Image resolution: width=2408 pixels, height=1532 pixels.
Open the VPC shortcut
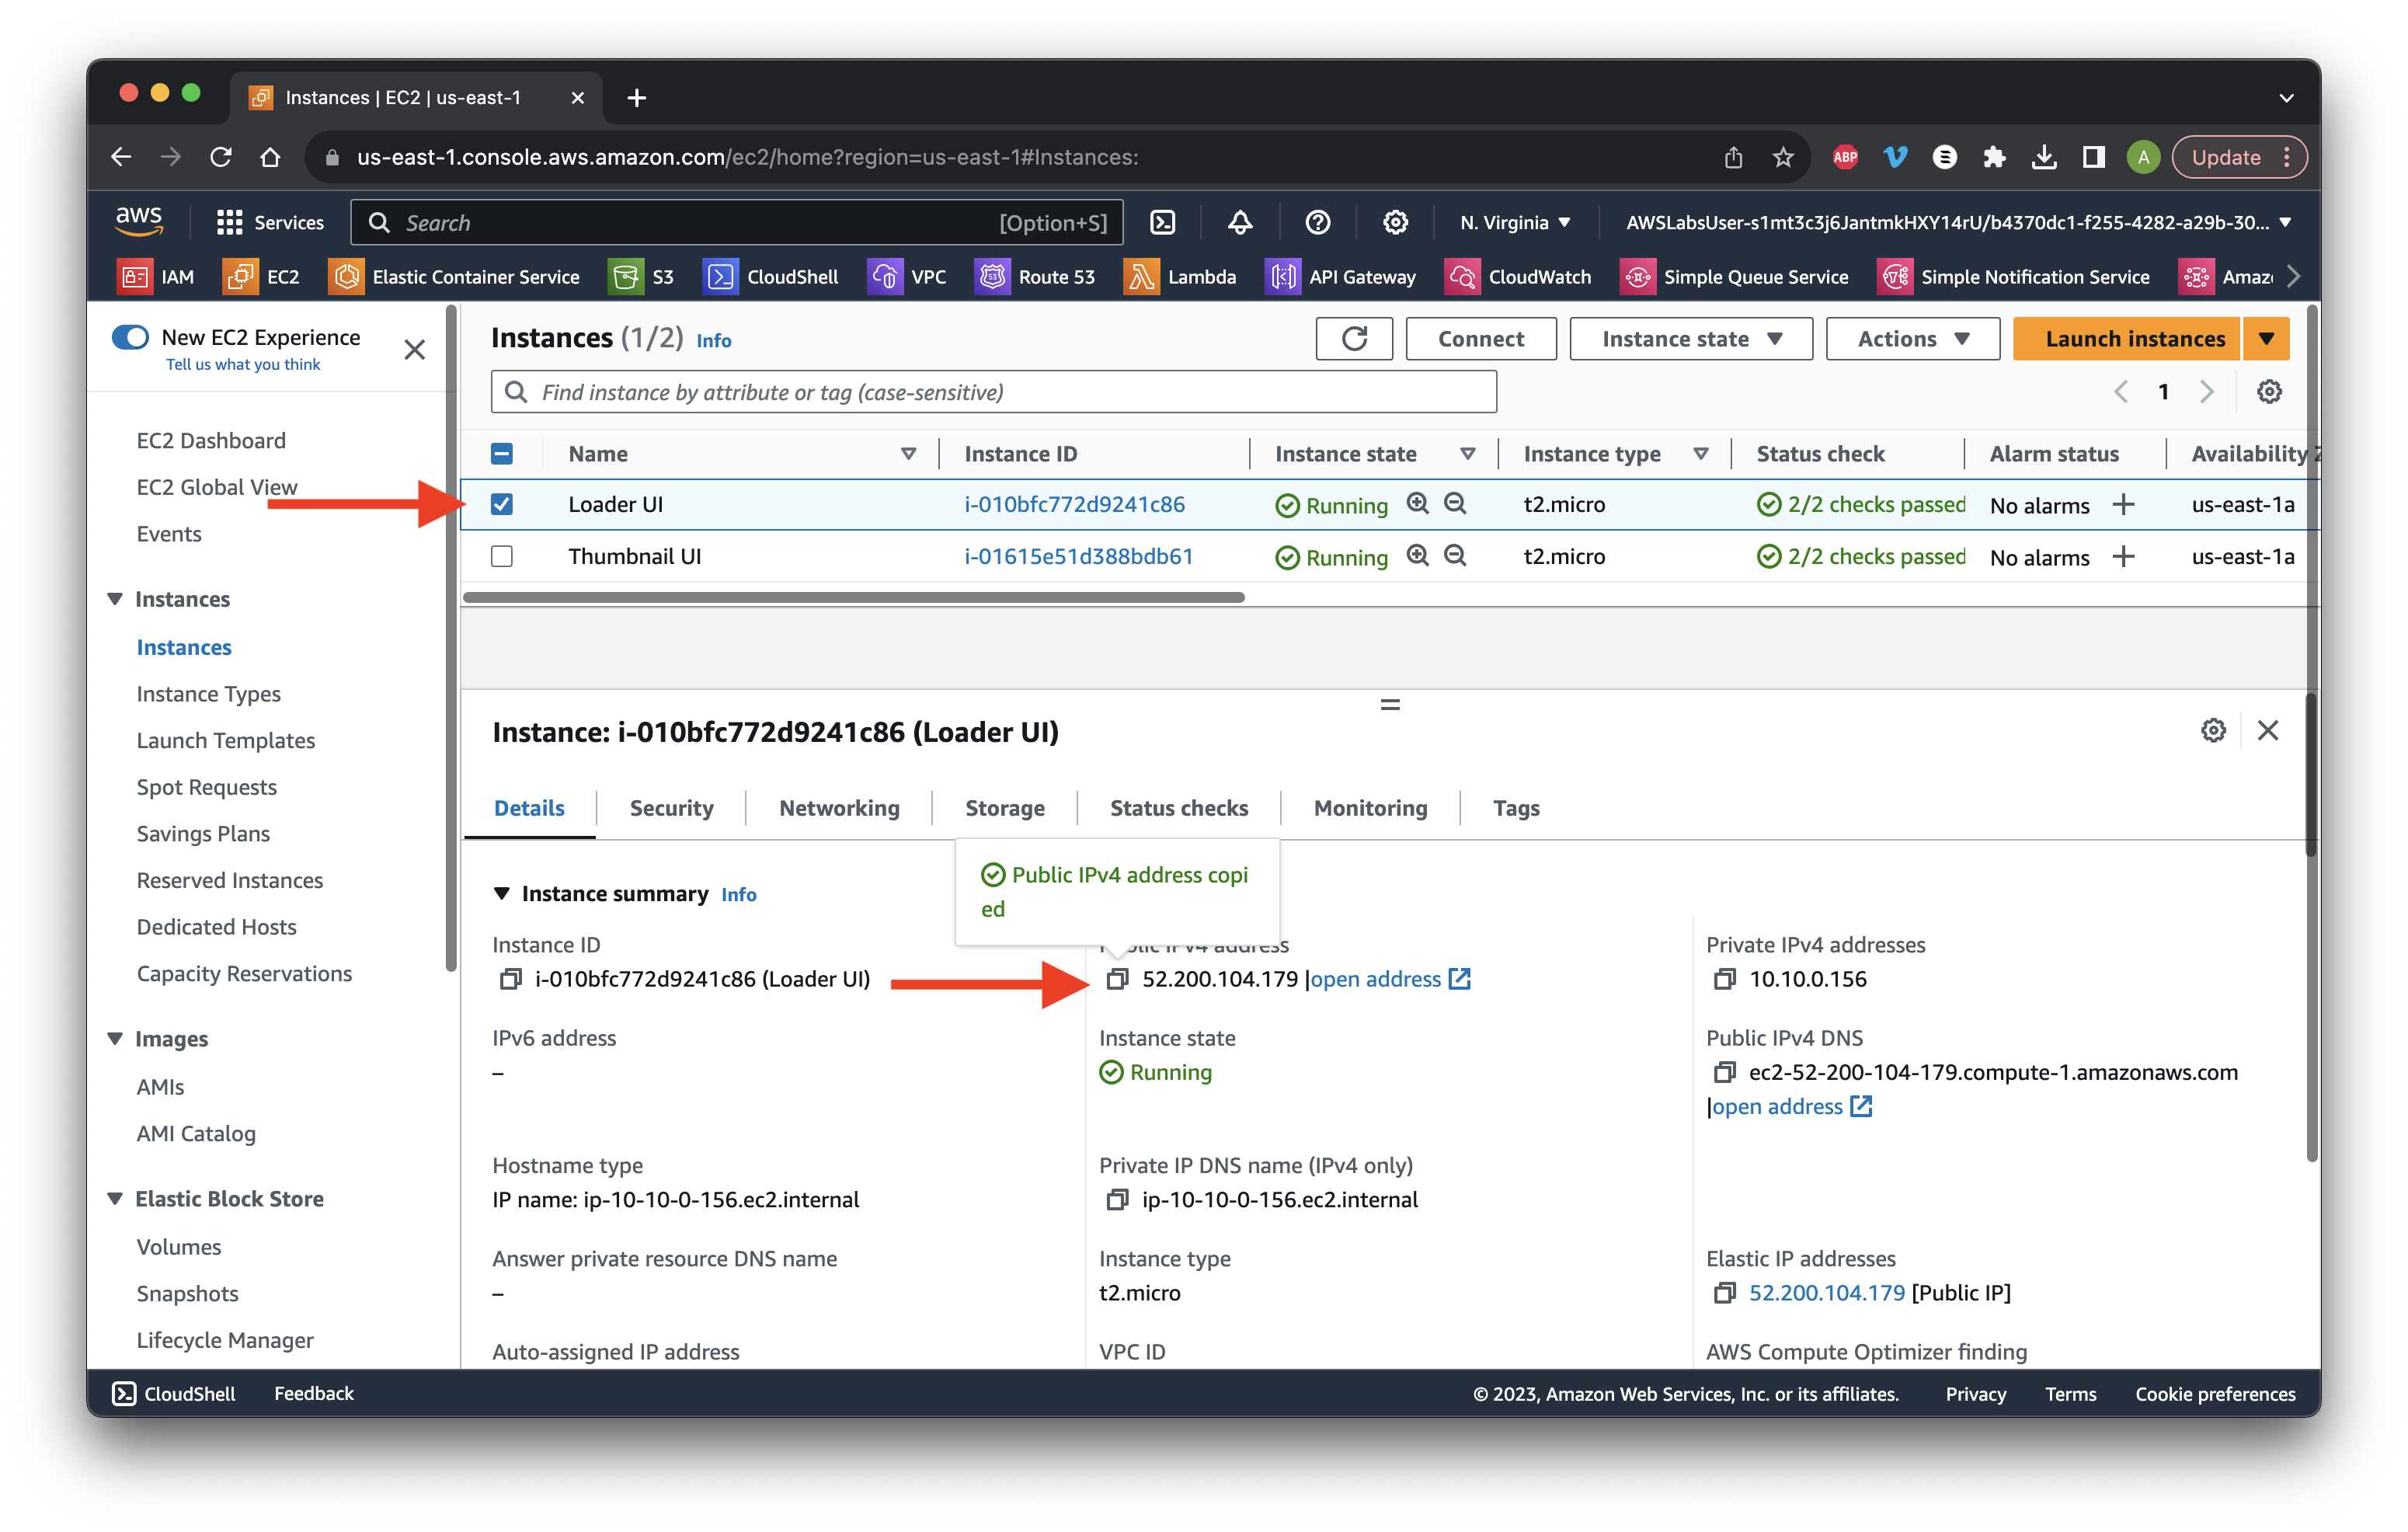tap(907, 277)
